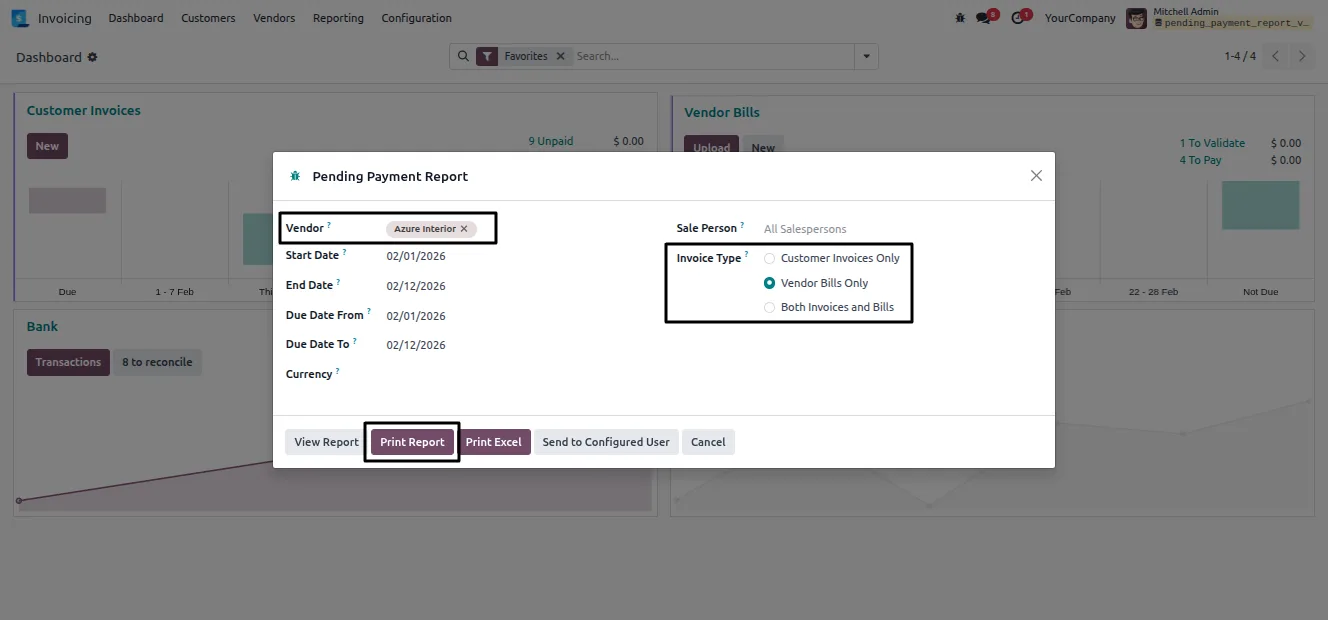Open the Bank card title
The width and height of the screenshot is (1328, 620).
tap(42, 327)
